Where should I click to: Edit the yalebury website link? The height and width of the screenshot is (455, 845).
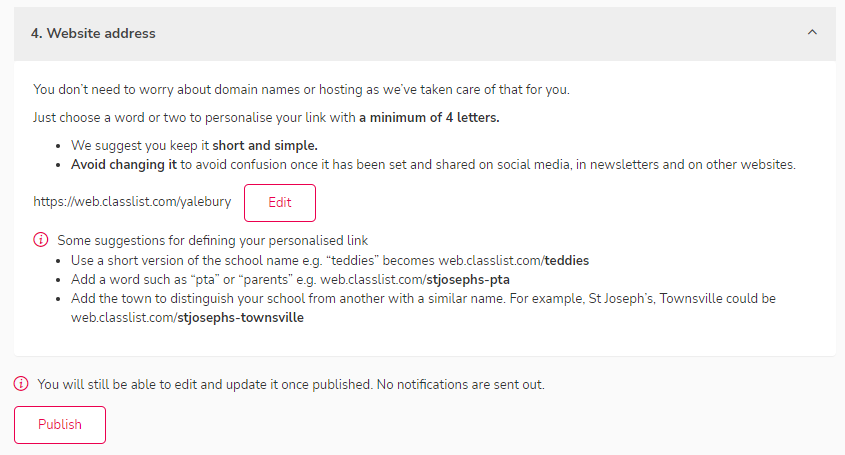coord(280,203)
